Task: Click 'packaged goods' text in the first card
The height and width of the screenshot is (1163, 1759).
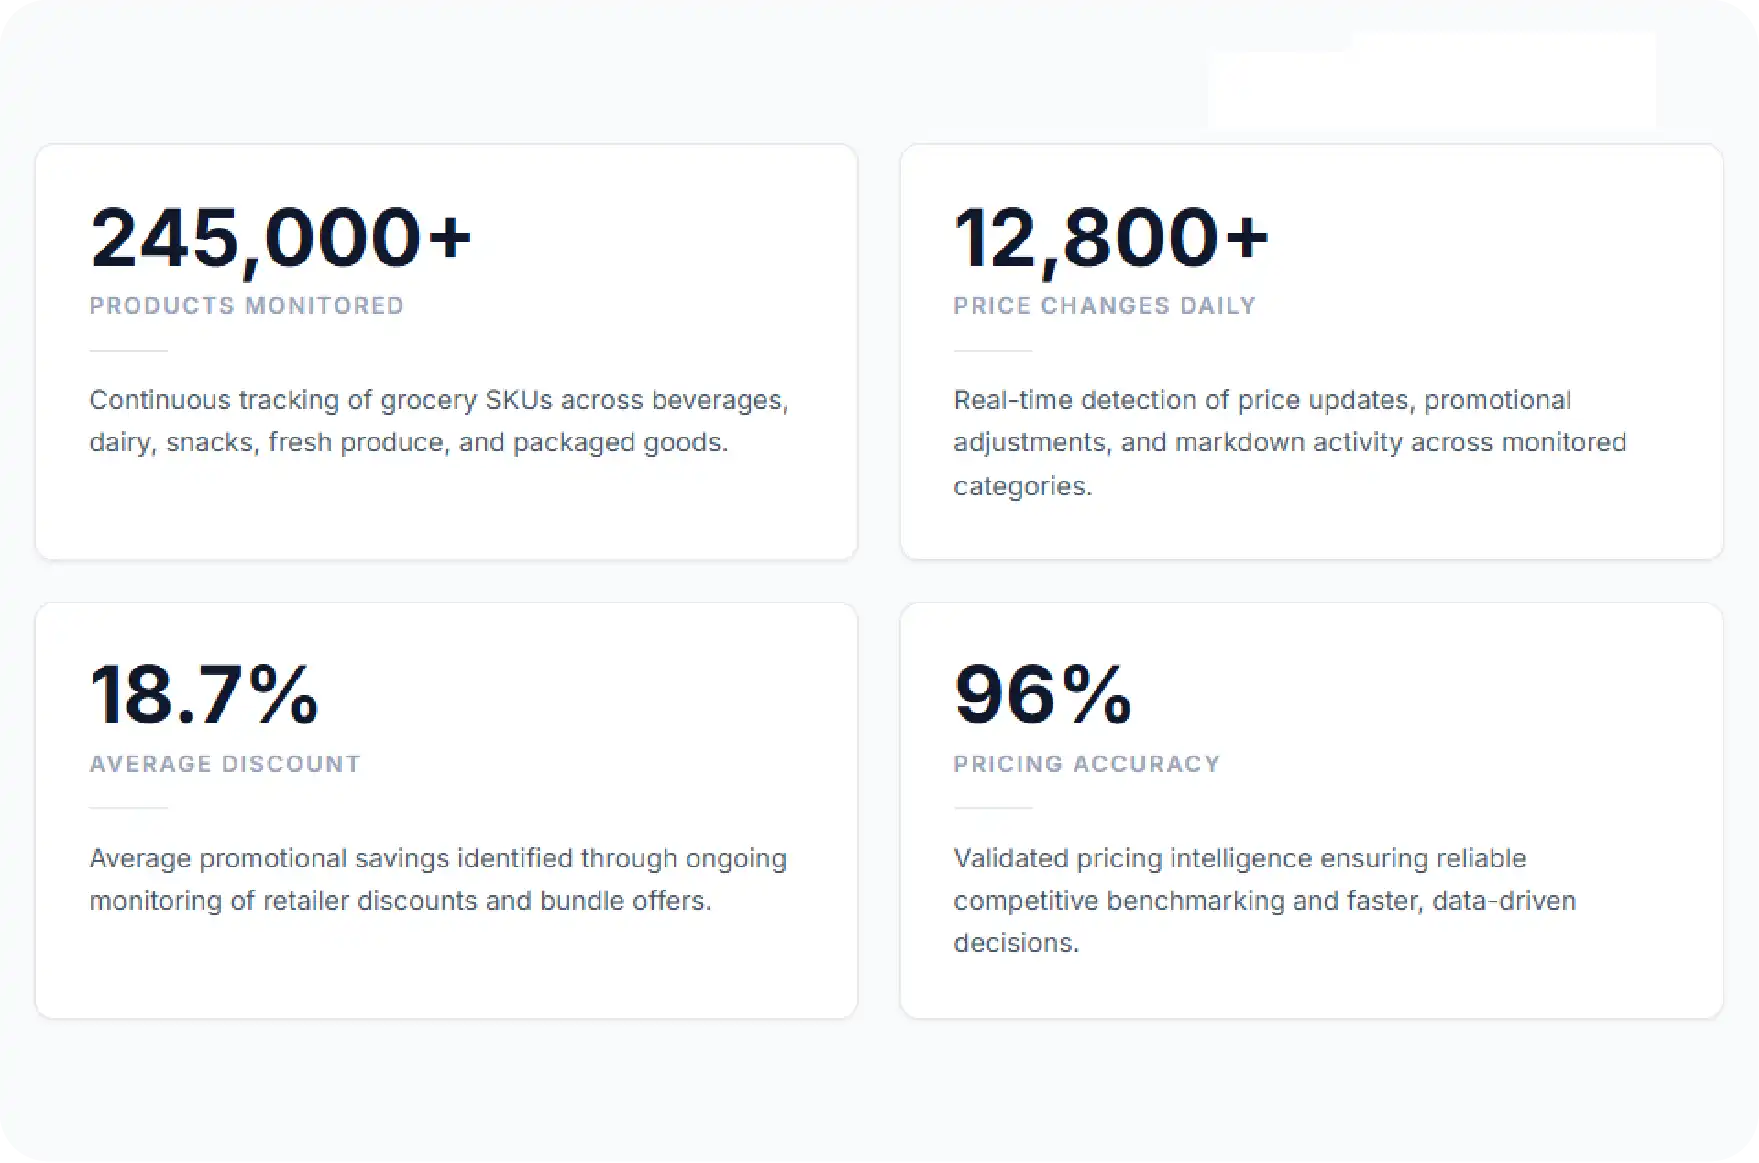Action: (x=620, y=443)
